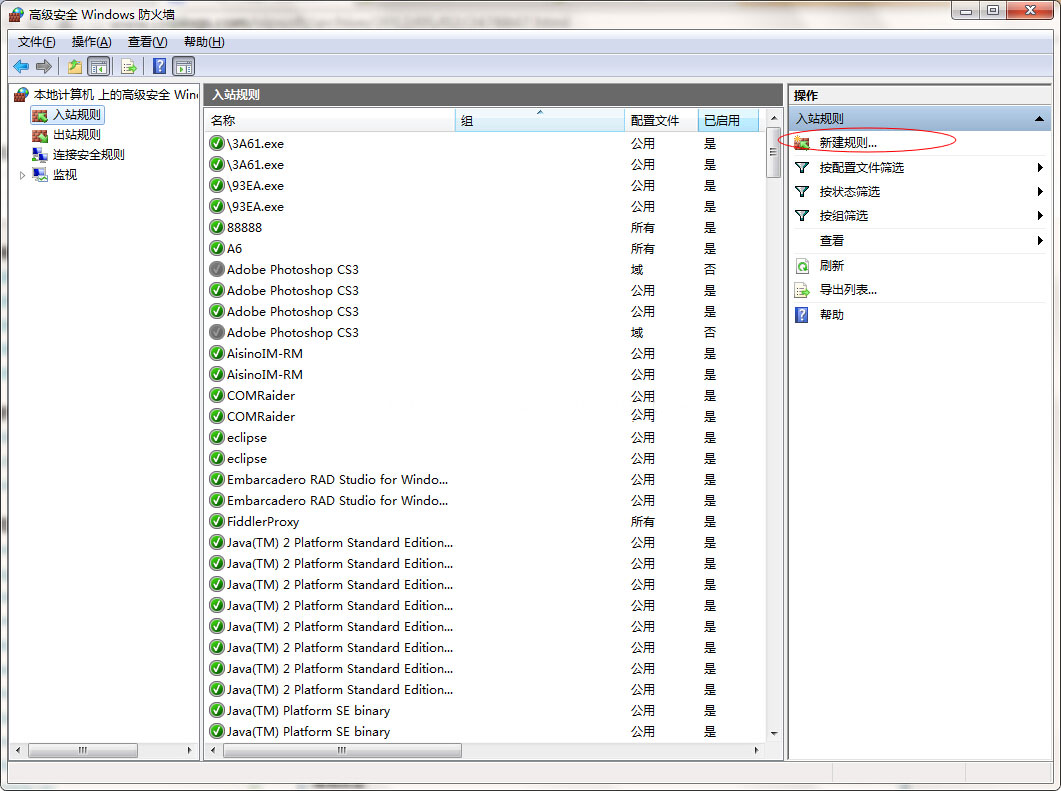Select 连接安全规则 in the left tree

pos(88,155)
